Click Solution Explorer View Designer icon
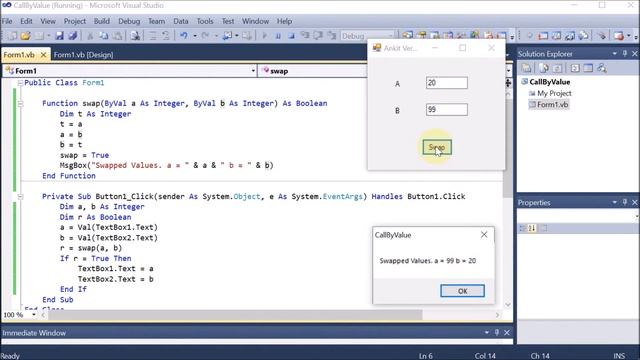Image resolution: width=640 pixels, height=360 pixels. click(x=588, y=68)
